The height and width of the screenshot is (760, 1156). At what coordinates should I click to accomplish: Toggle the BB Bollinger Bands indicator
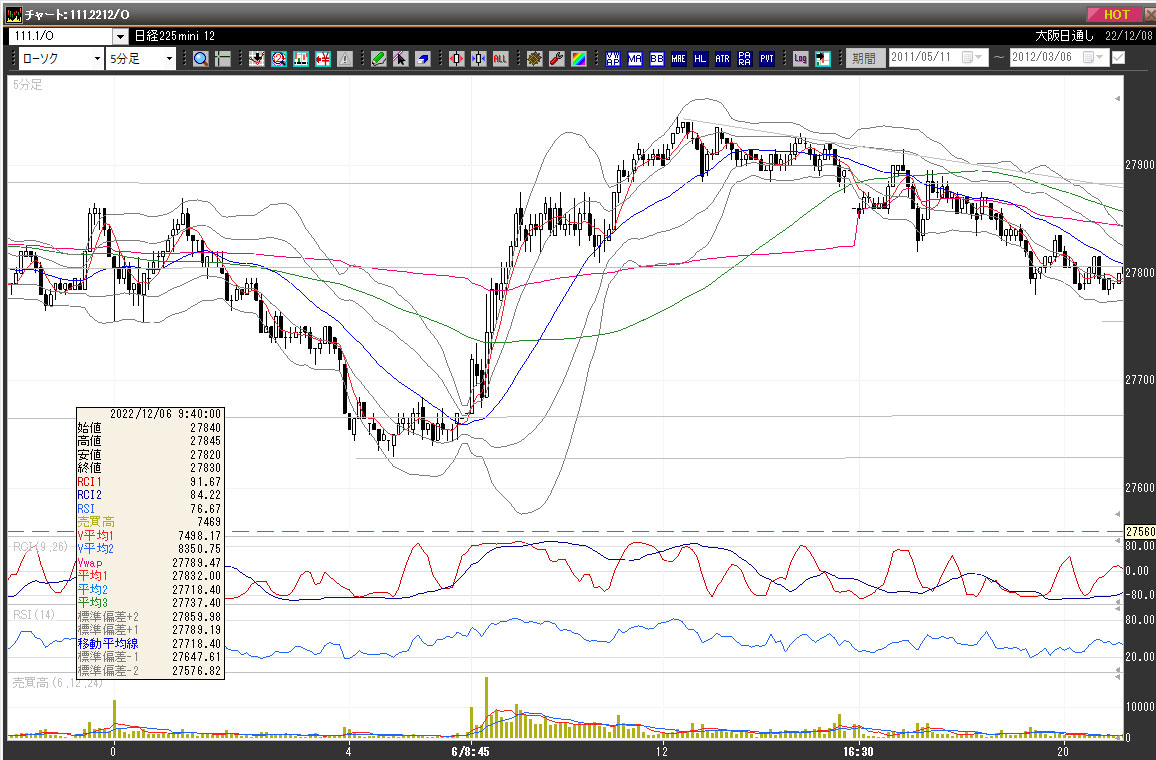657,59
